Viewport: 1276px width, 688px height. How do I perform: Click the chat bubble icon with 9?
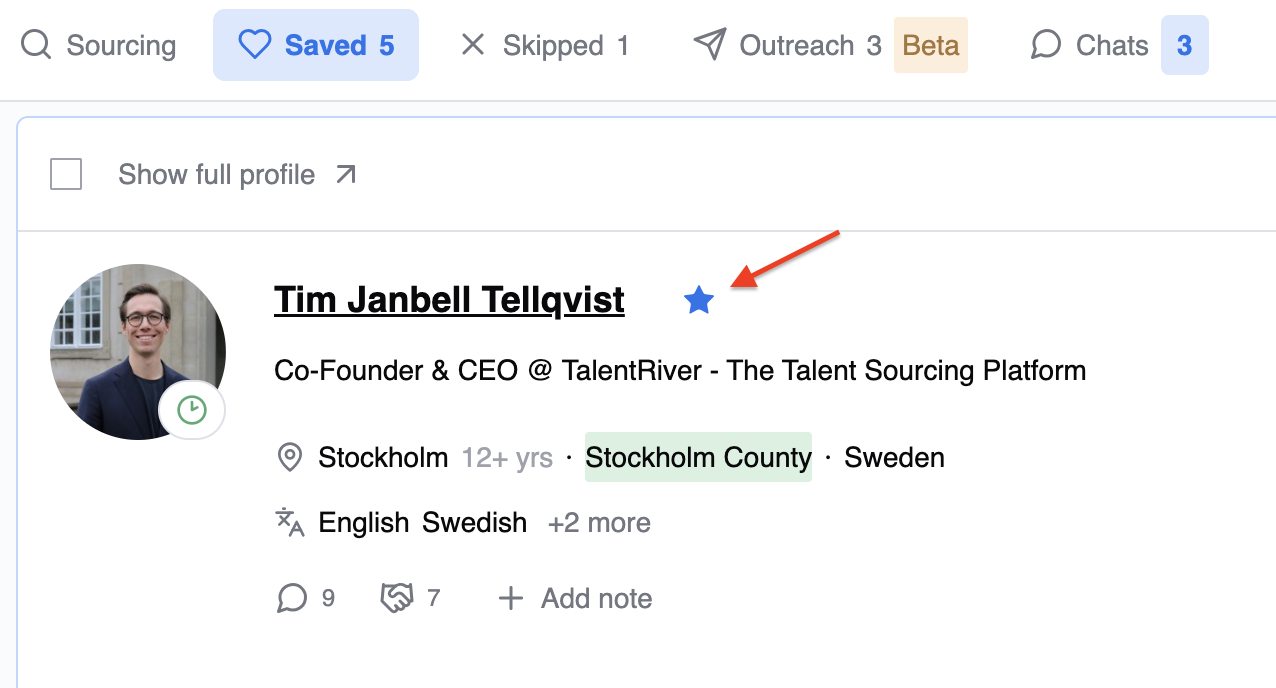[x=291, y=598]
